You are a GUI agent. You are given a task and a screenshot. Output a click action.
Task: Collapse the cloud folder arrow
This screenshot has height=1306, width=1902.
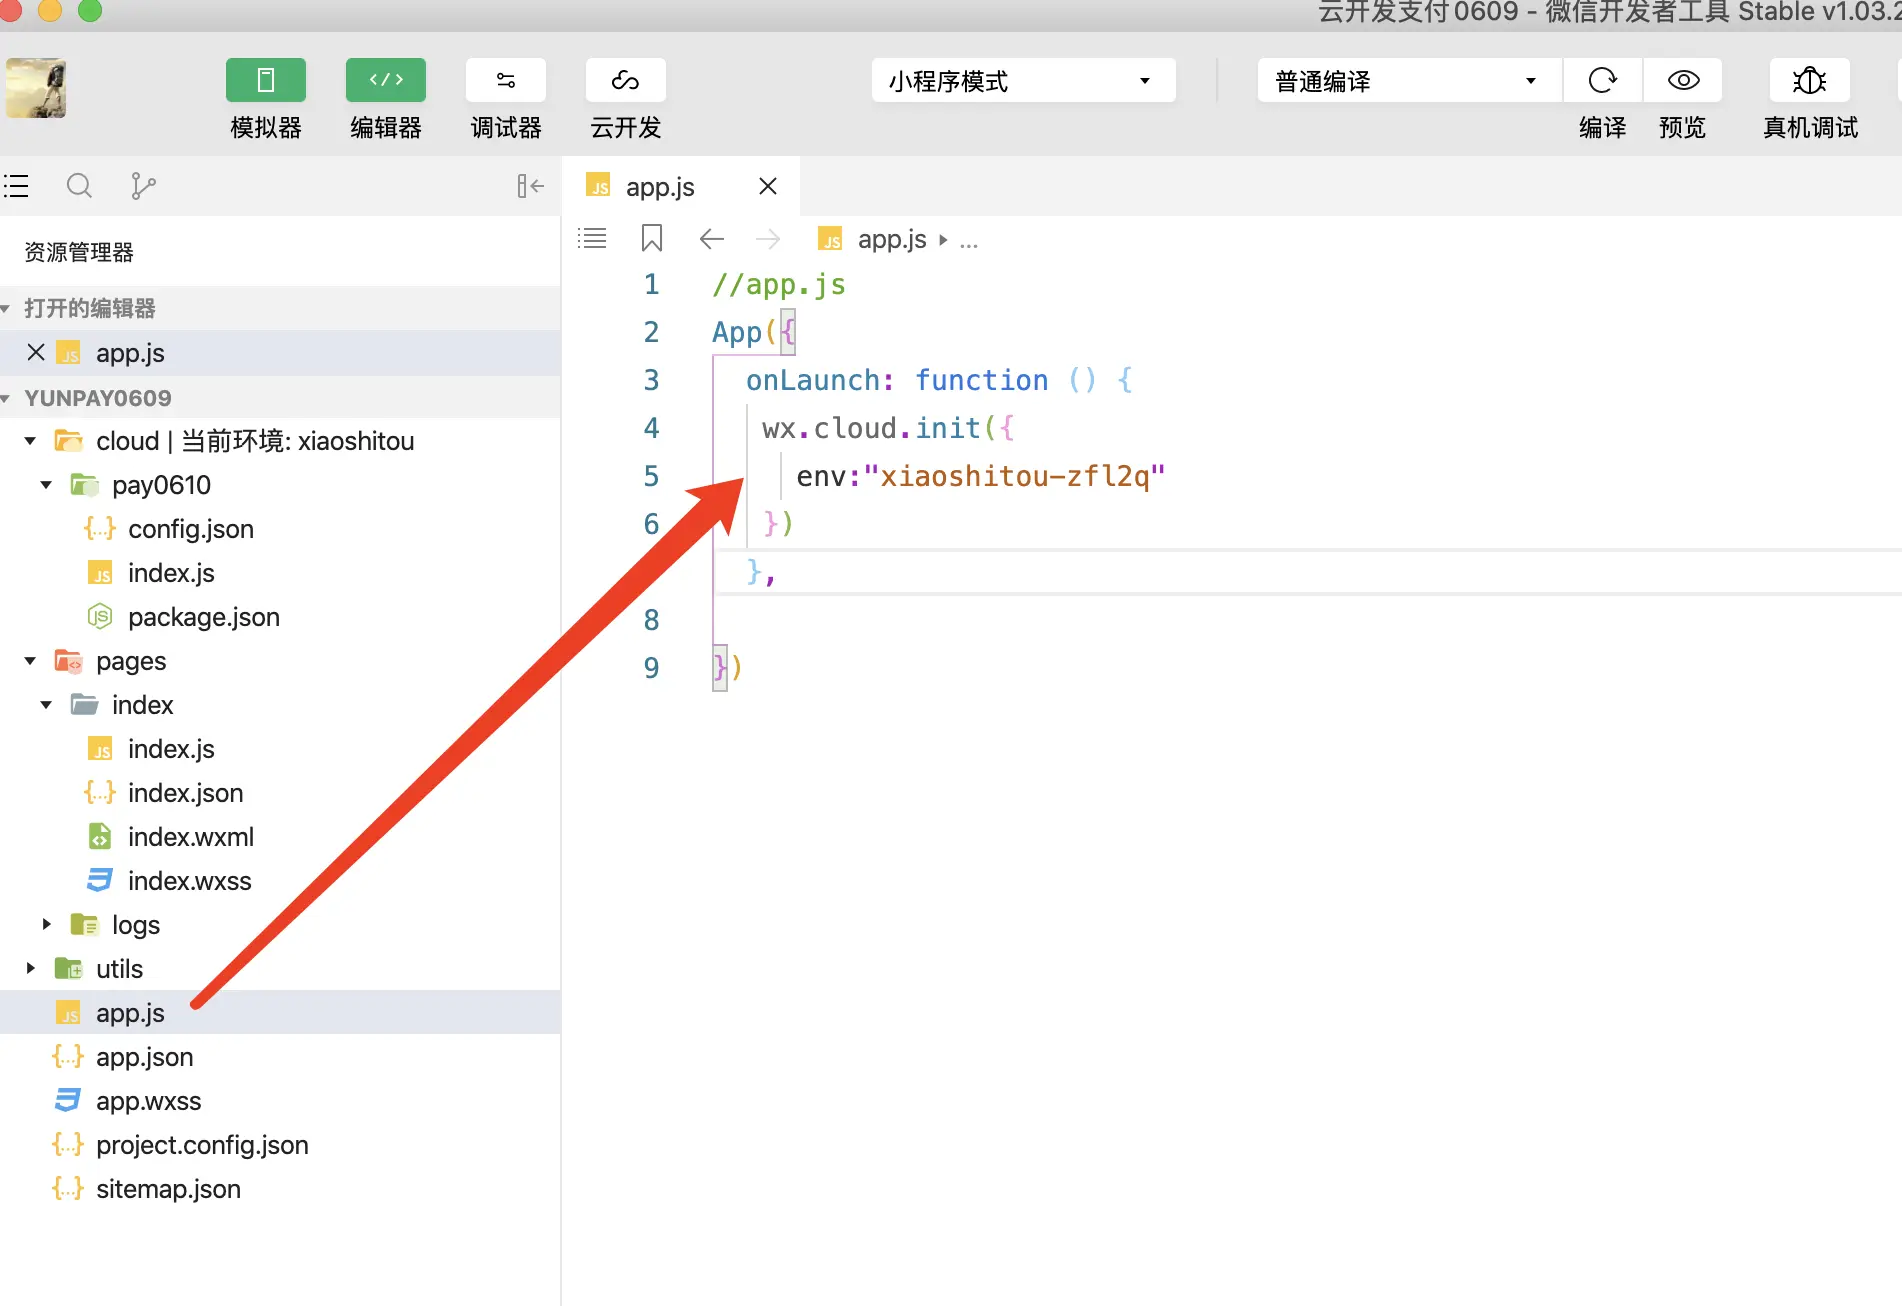[30, 441]
